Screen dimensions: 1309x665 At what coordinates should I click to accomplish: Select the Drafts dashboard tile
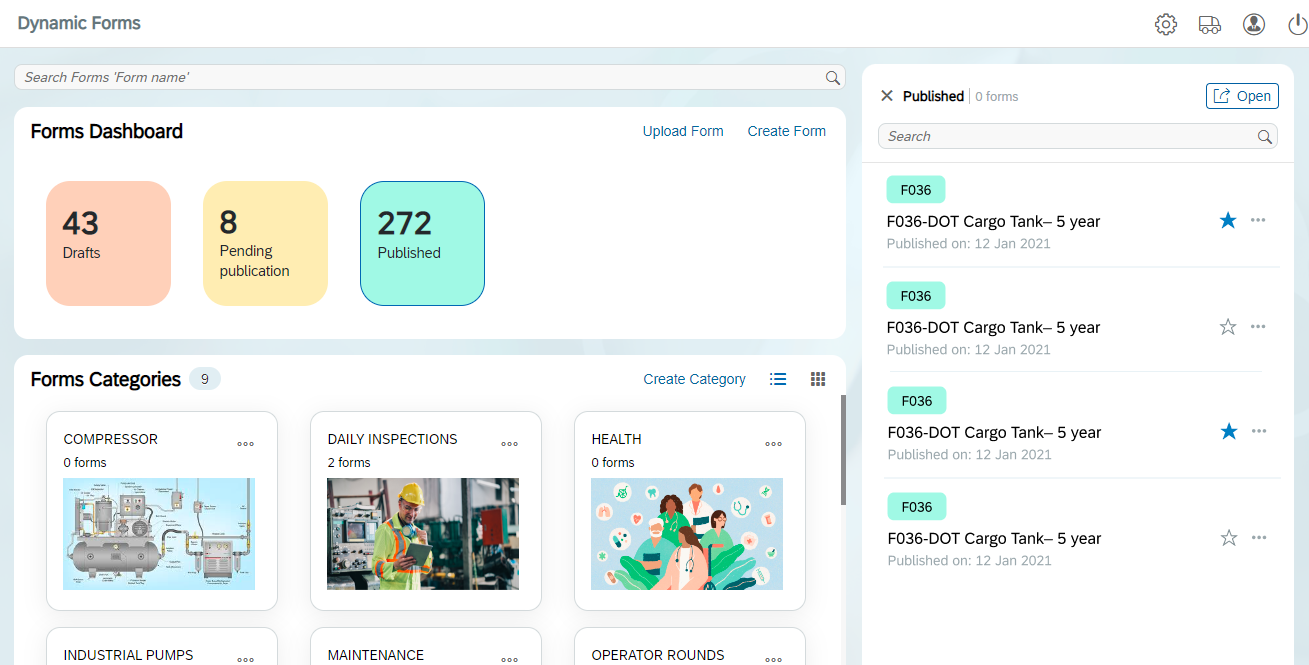point(108,243)
